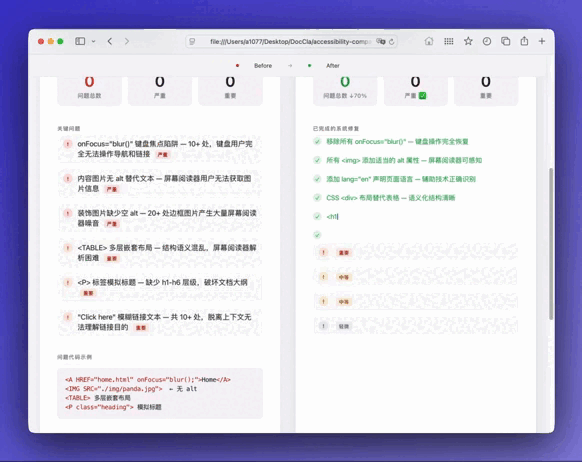Click the check icon beside the <h1 line
This screenshot has height=462, width=582.
pyautogui.click(x=317, y=216)
